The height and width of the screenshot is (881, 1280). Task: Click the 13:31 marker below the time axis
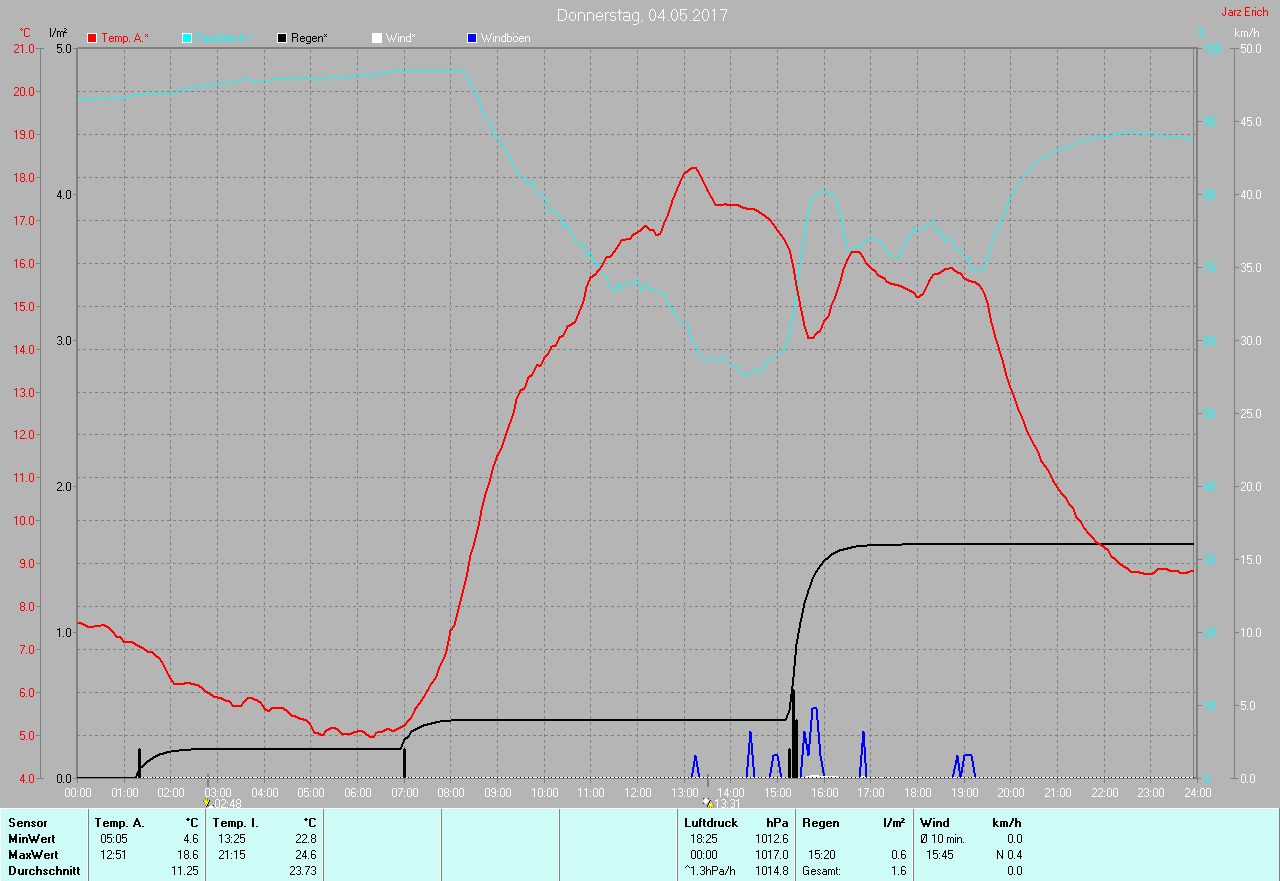pos(722,803)
